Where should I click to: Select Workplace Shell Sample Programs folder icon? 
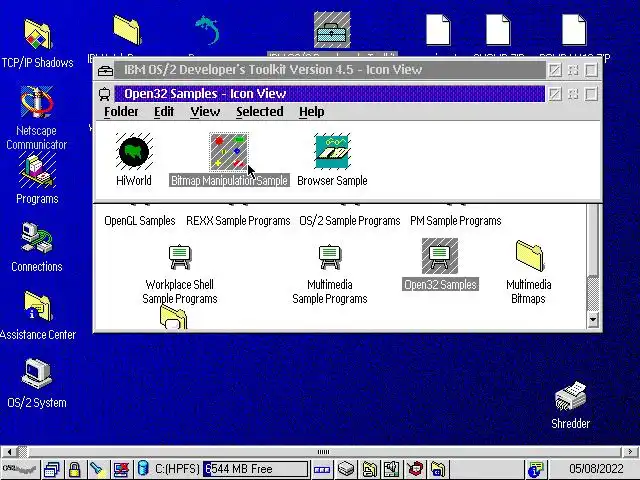(180, 257)
